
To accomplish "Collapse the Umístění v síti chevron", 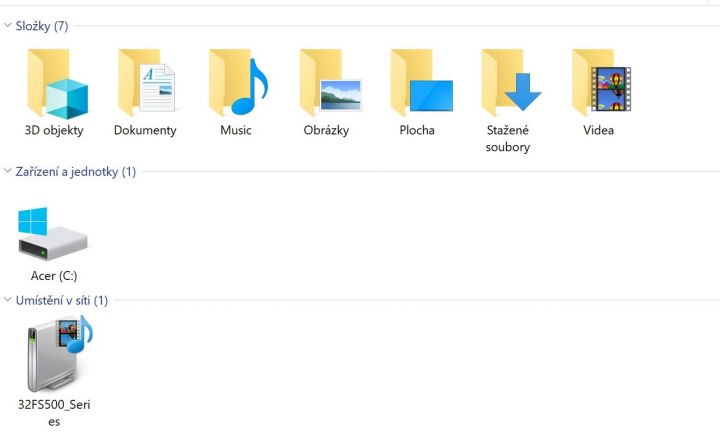I will tap(7, 300).
